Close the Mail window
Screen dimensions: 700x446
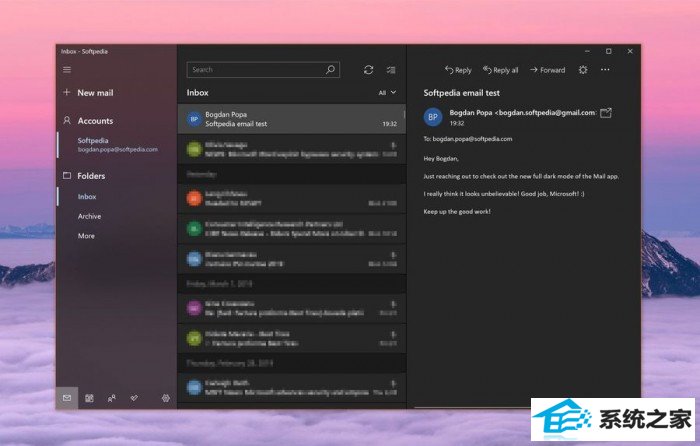(x=630, y=51)
